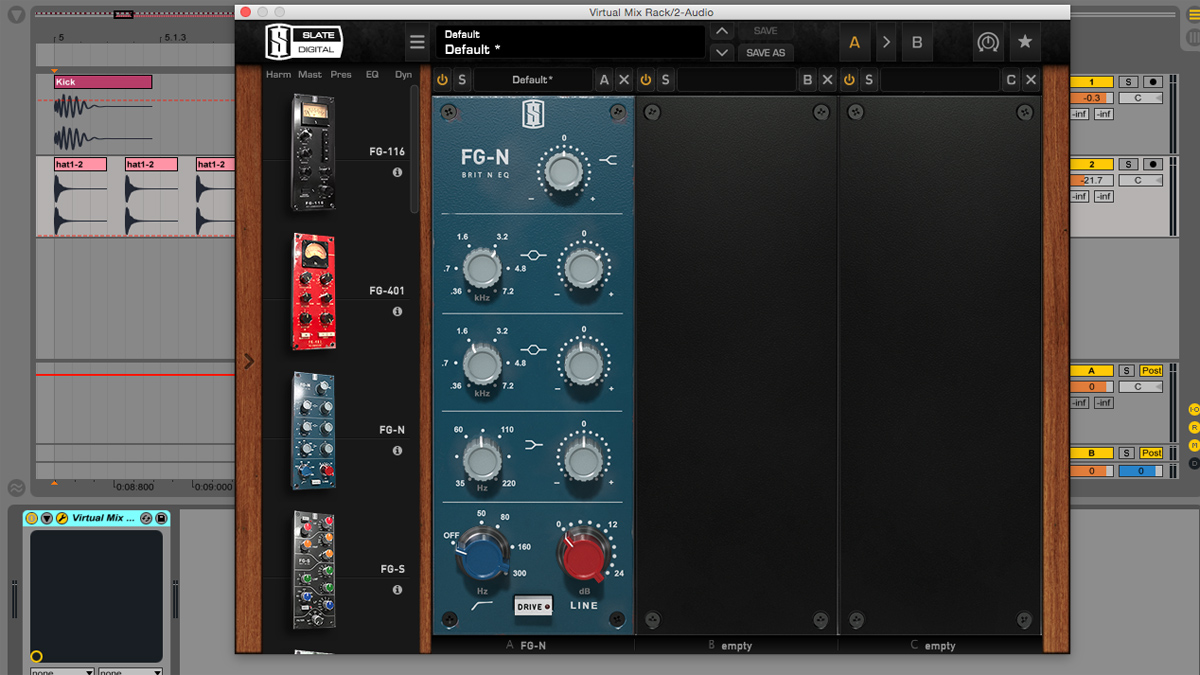Toggle the DRIVE switch on FG-N
Screen dimensions: 1200x675
point(534,606)
